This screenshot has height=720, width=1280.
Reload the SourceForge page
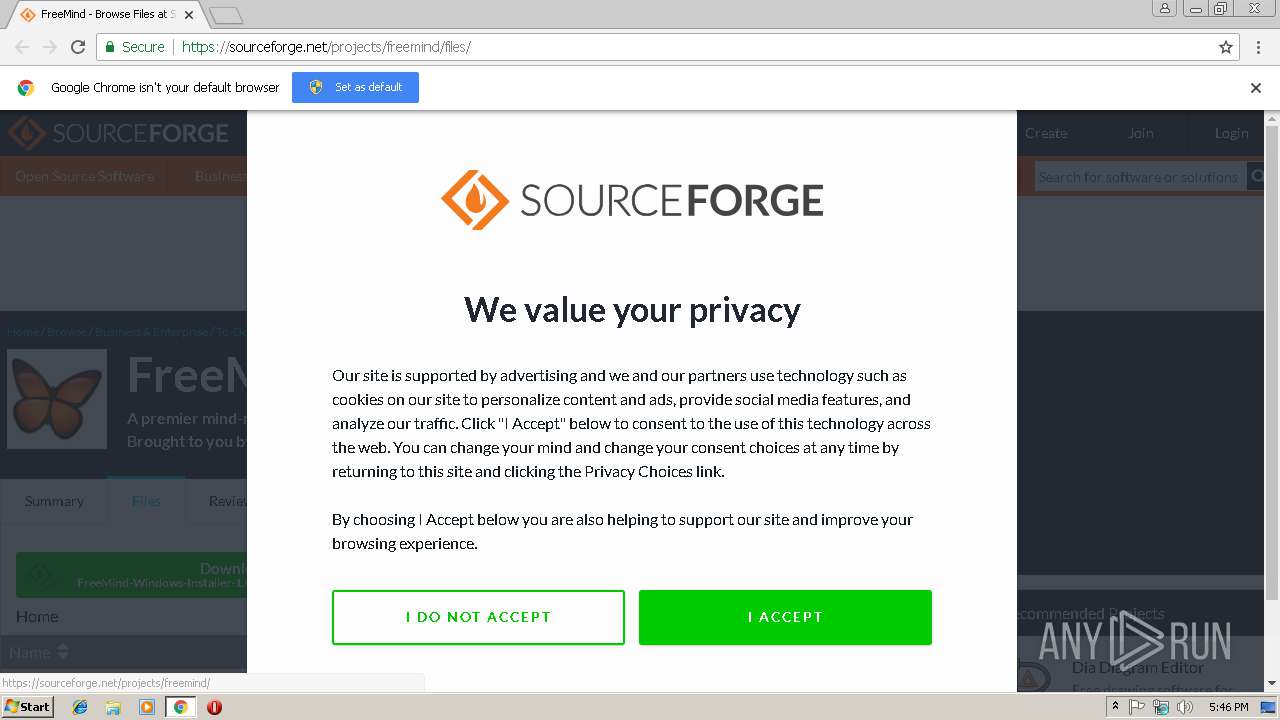pyautogui.click(x=78, y=47)
